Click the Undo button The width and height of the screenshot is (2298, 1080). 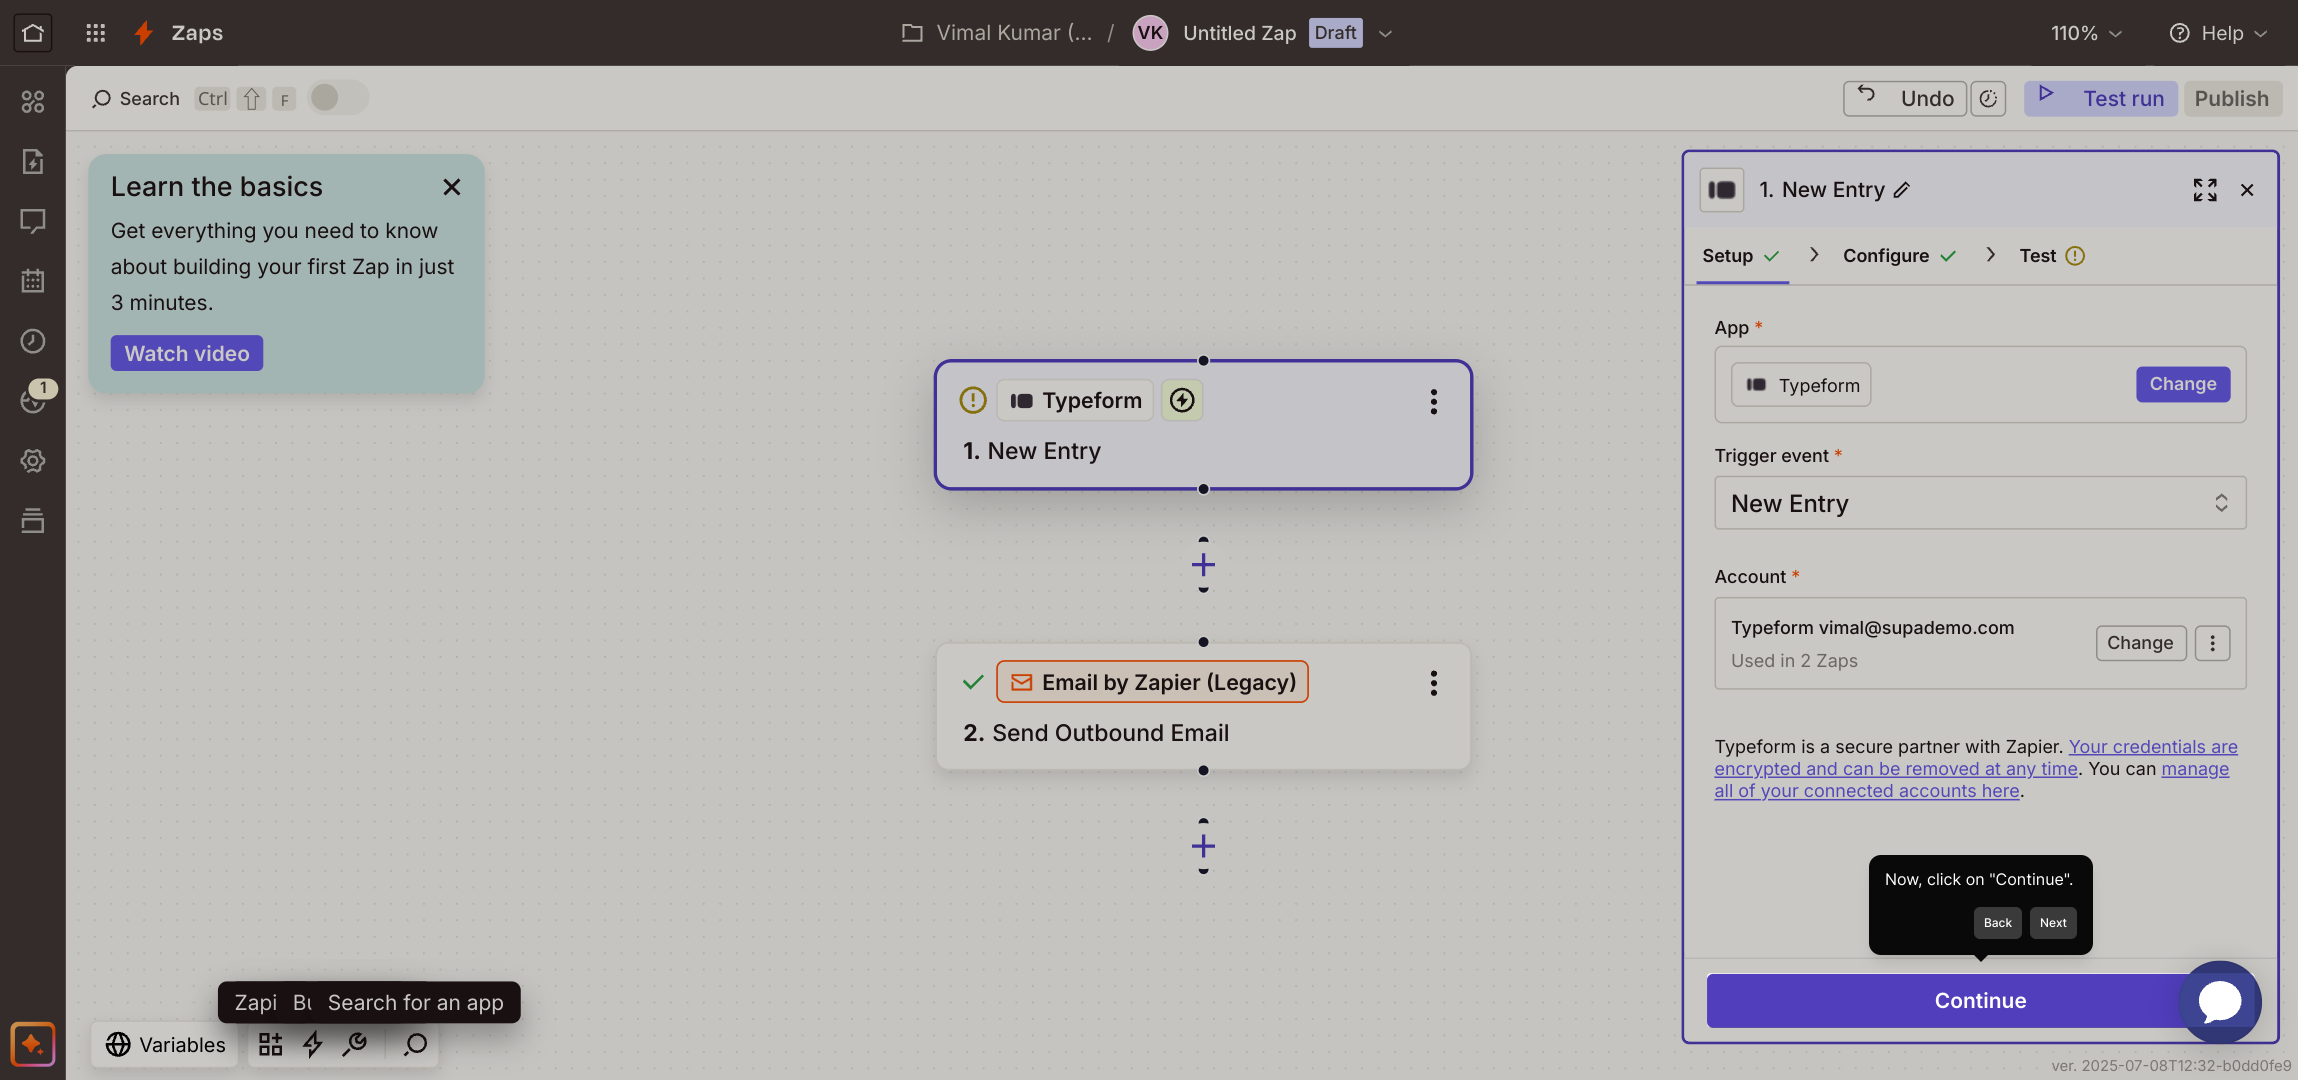[1905, 98]
